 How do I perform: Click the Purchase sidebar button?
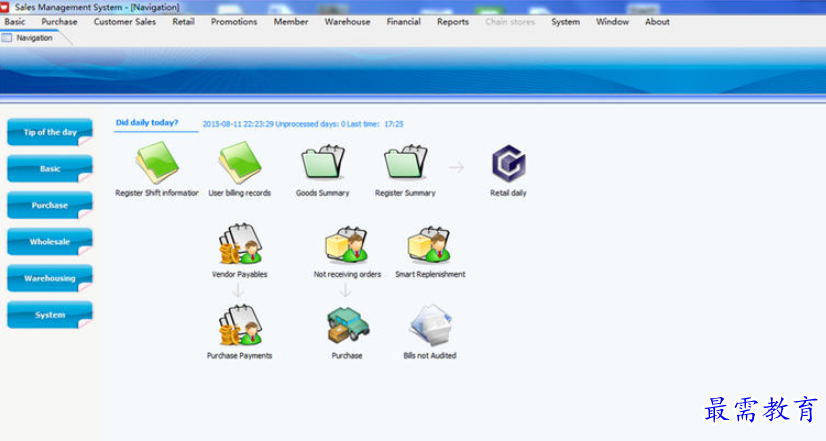[50, 205]
